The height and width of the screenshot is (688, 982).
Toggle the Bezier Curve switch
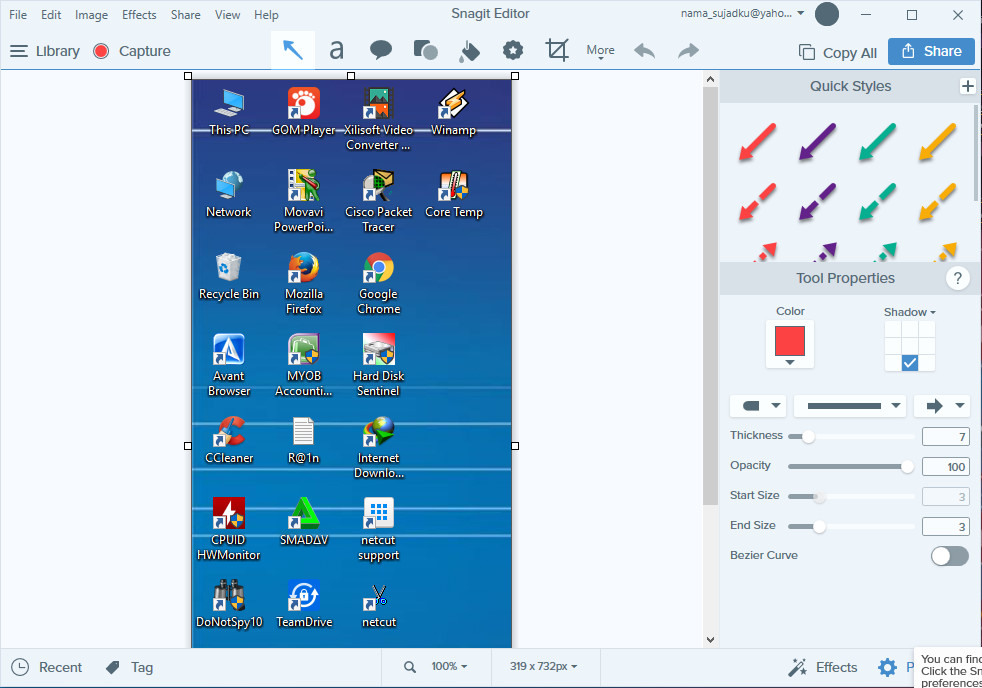click(x=949, y=555)
